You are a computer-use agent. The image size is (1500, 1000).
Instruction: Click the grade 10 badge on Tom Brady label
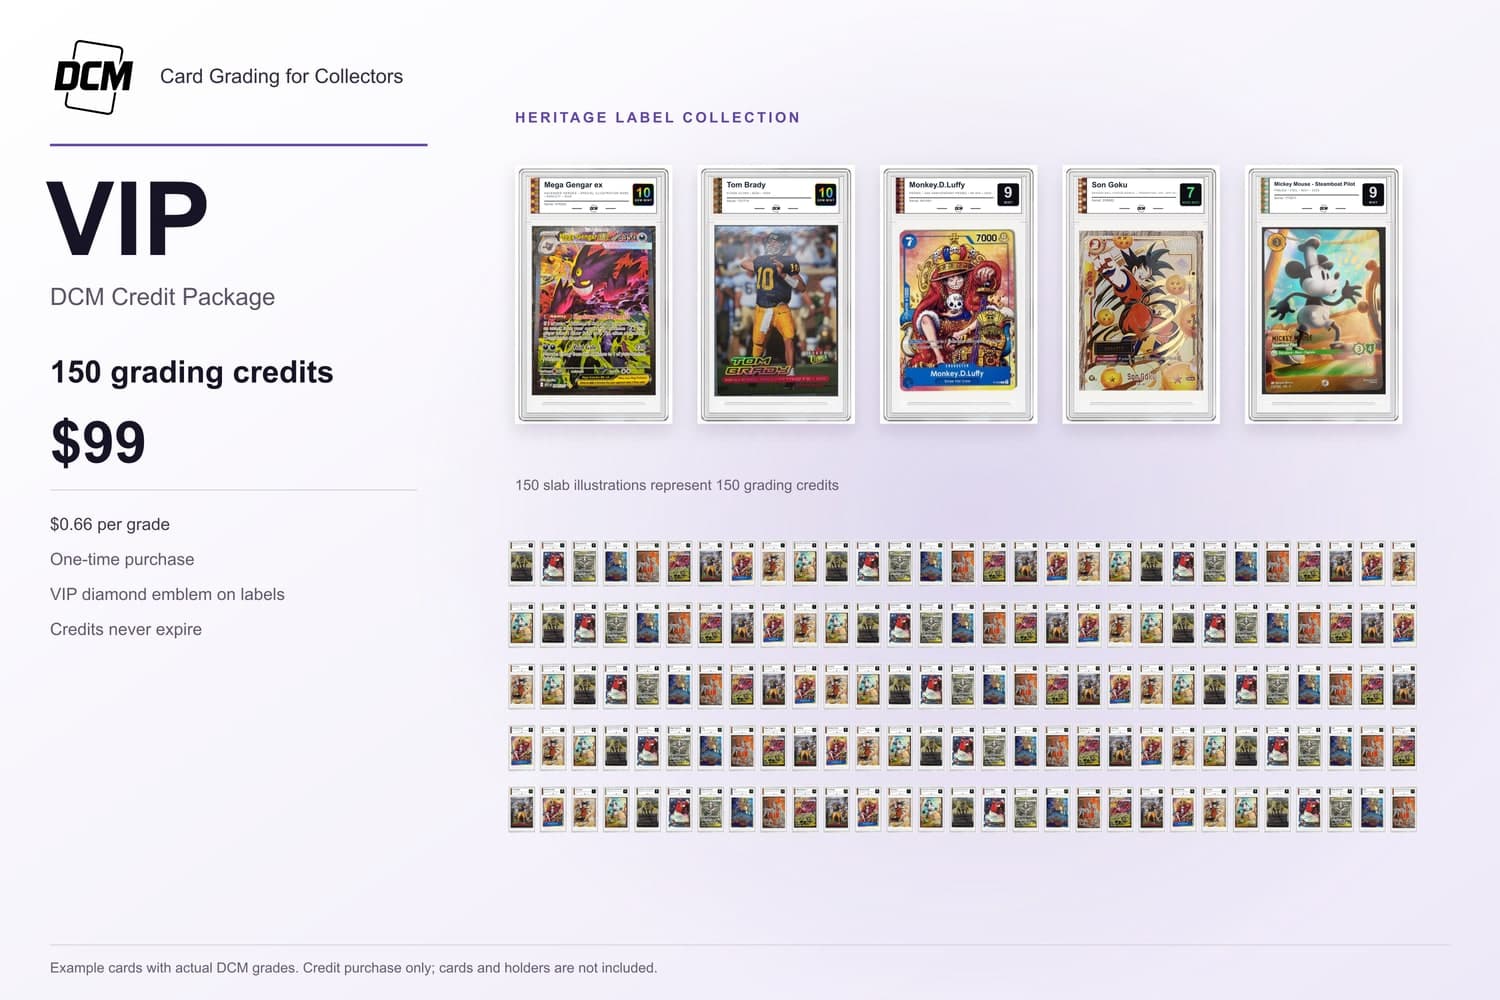coord(825,194)
